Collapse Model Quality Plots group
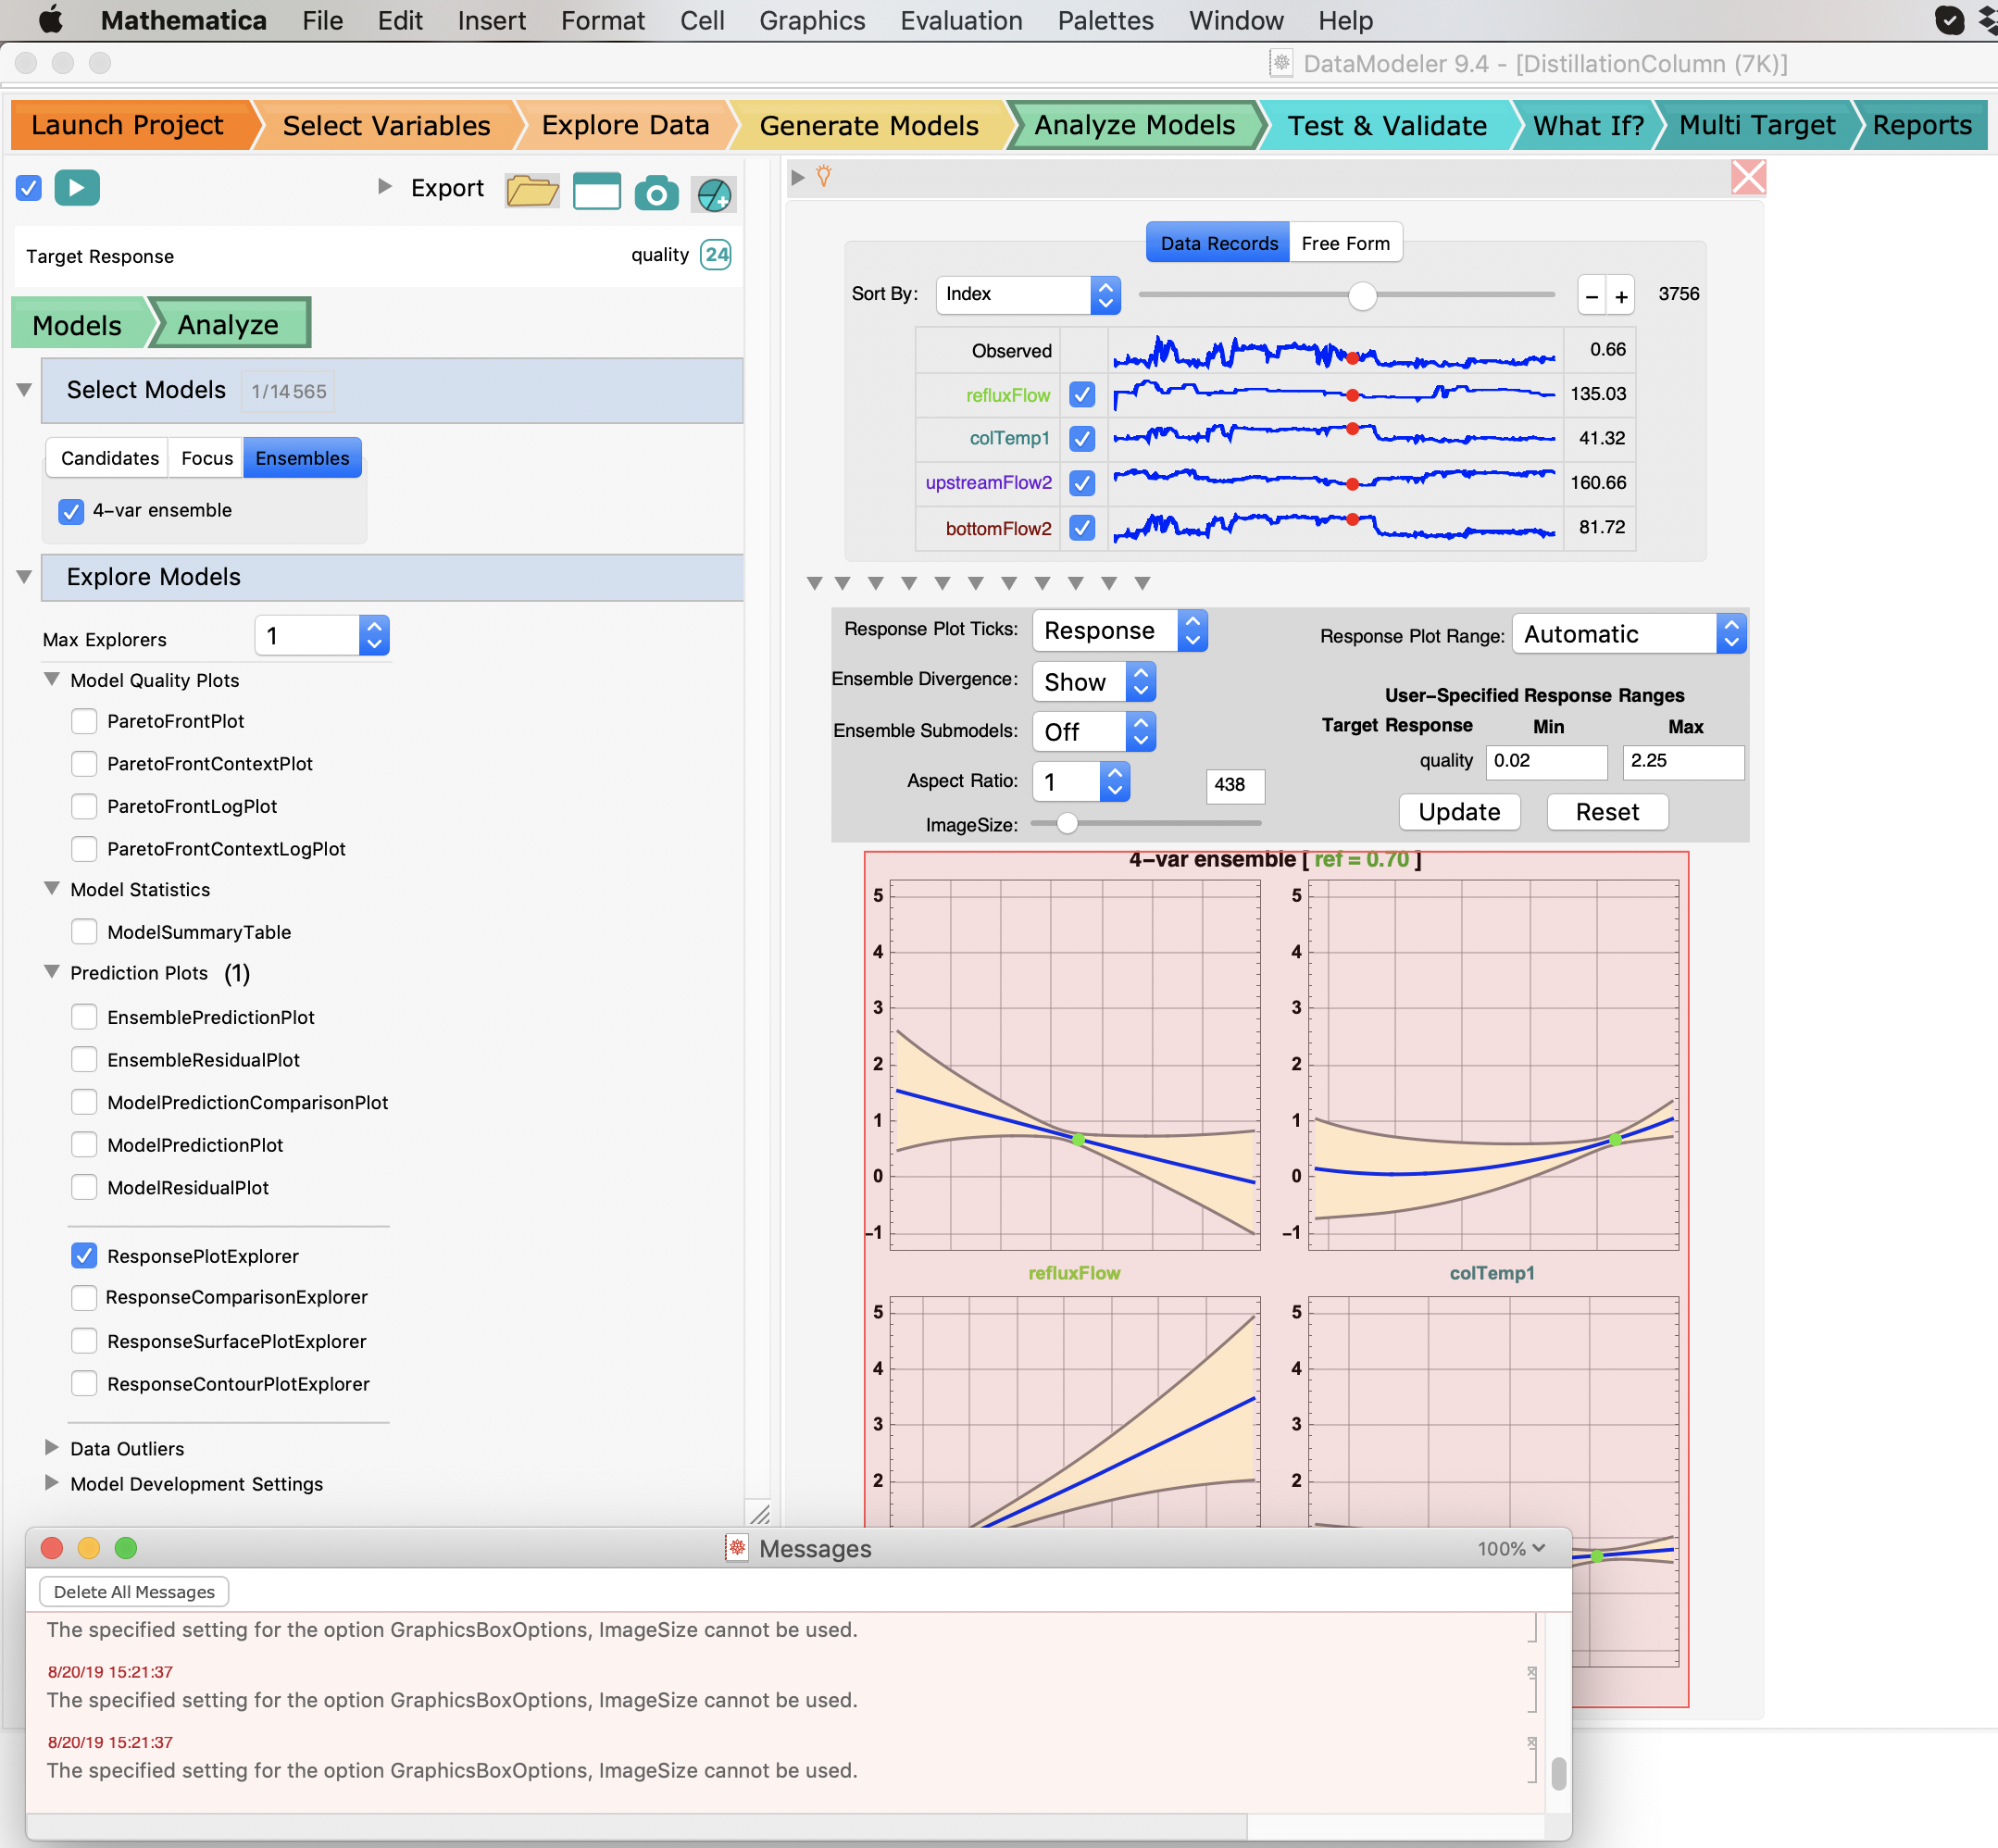 click(x=52, y=679)
